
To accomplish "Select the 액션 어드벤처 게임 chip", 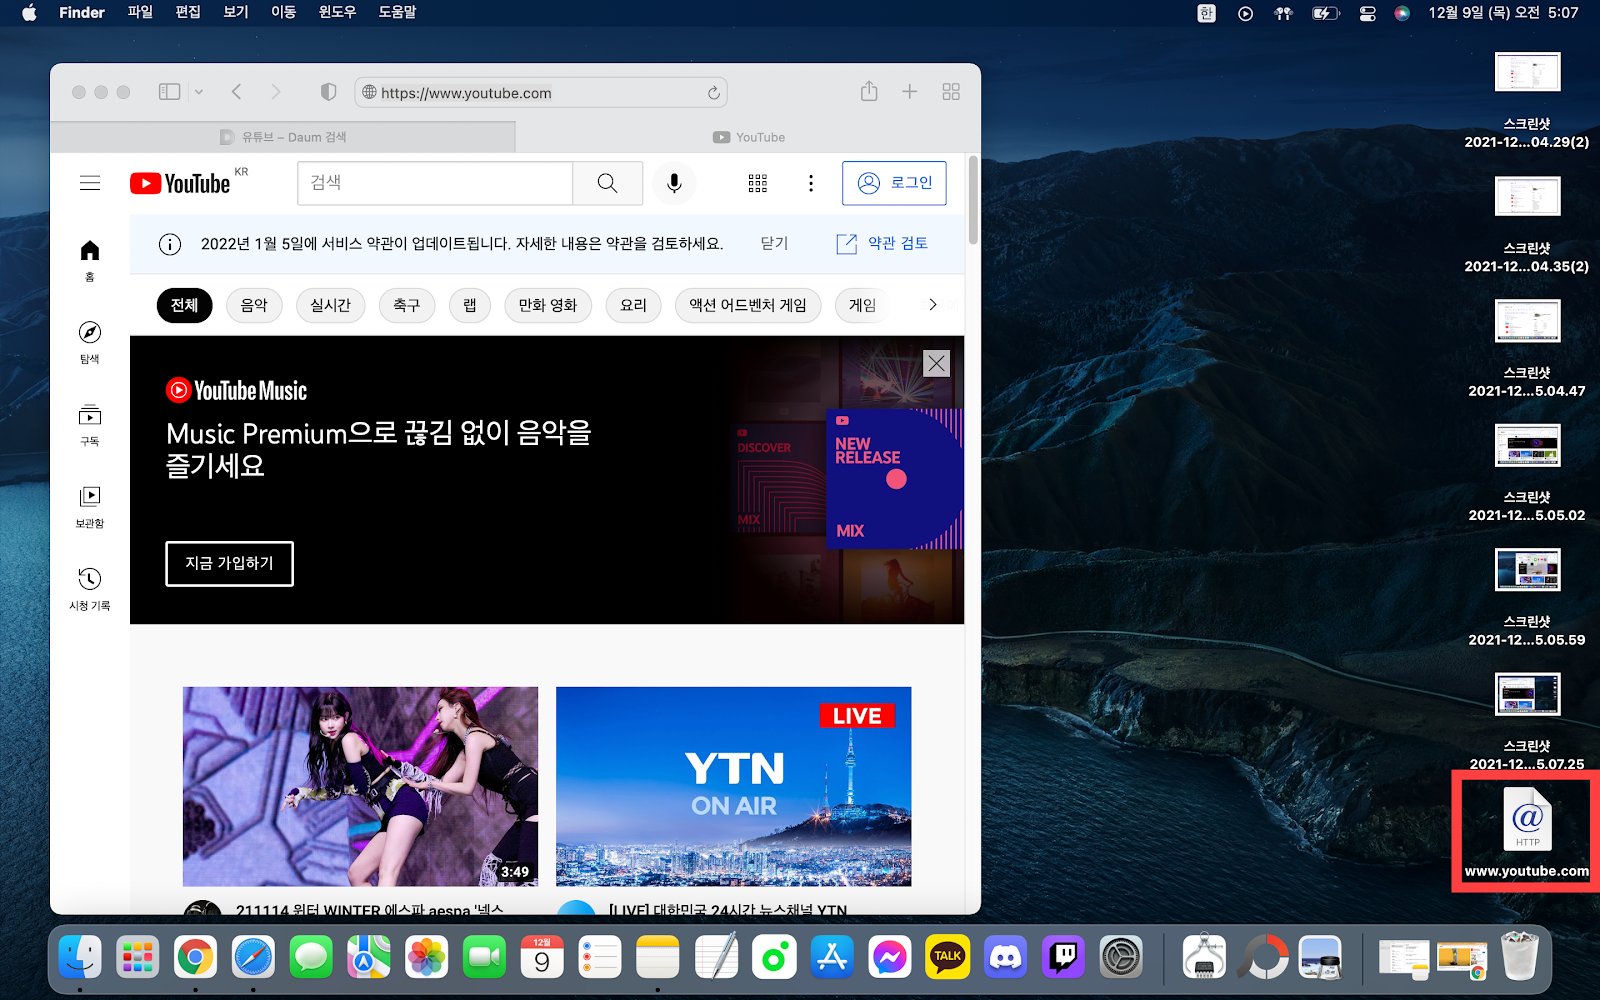I will pyautogui.click(x=748, y=305).
